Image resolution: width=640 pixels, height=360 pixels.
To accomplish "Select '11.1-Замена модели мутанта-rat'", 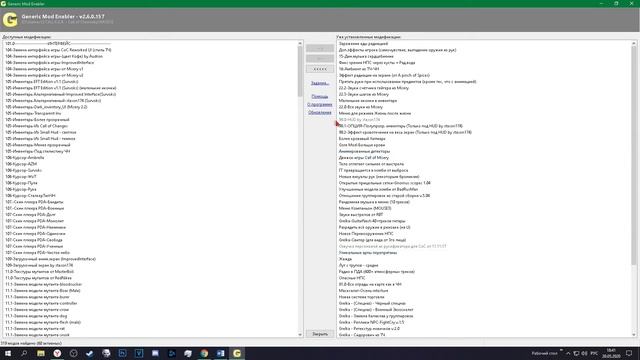I will [x=35, y=329].
